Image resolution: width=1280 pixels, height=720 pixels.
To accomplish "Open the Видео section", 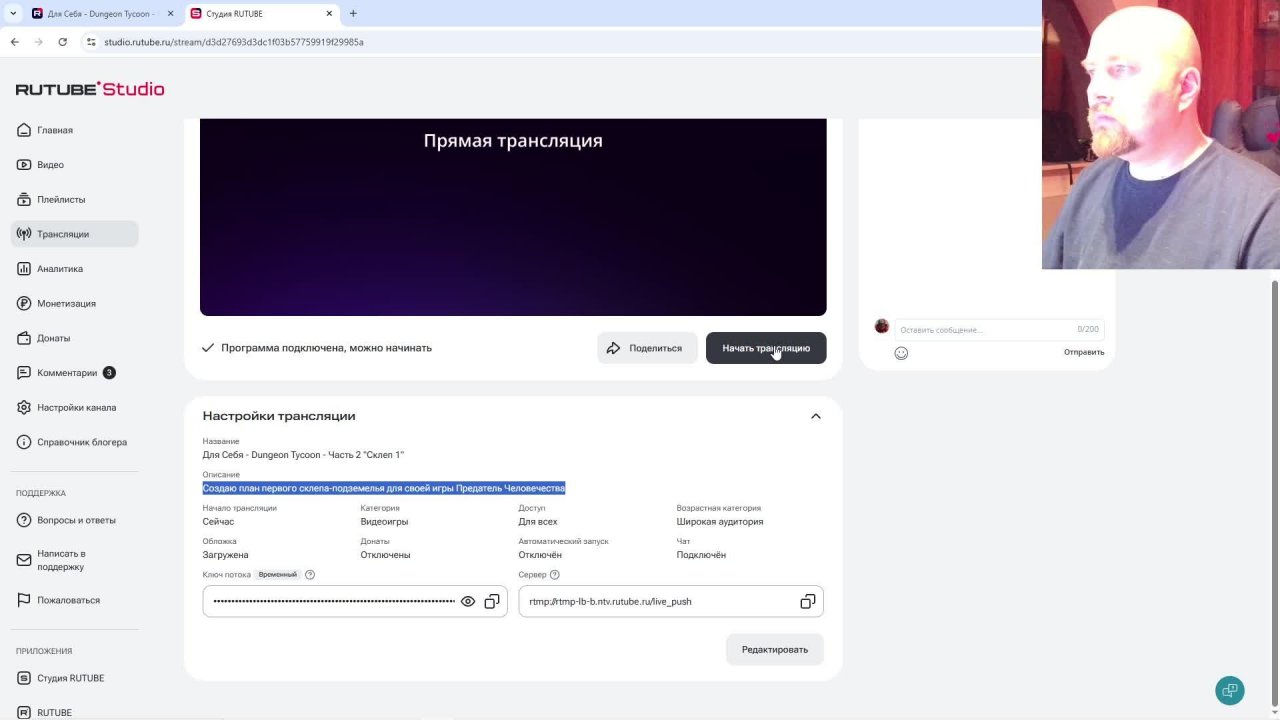I will (75, 165).
